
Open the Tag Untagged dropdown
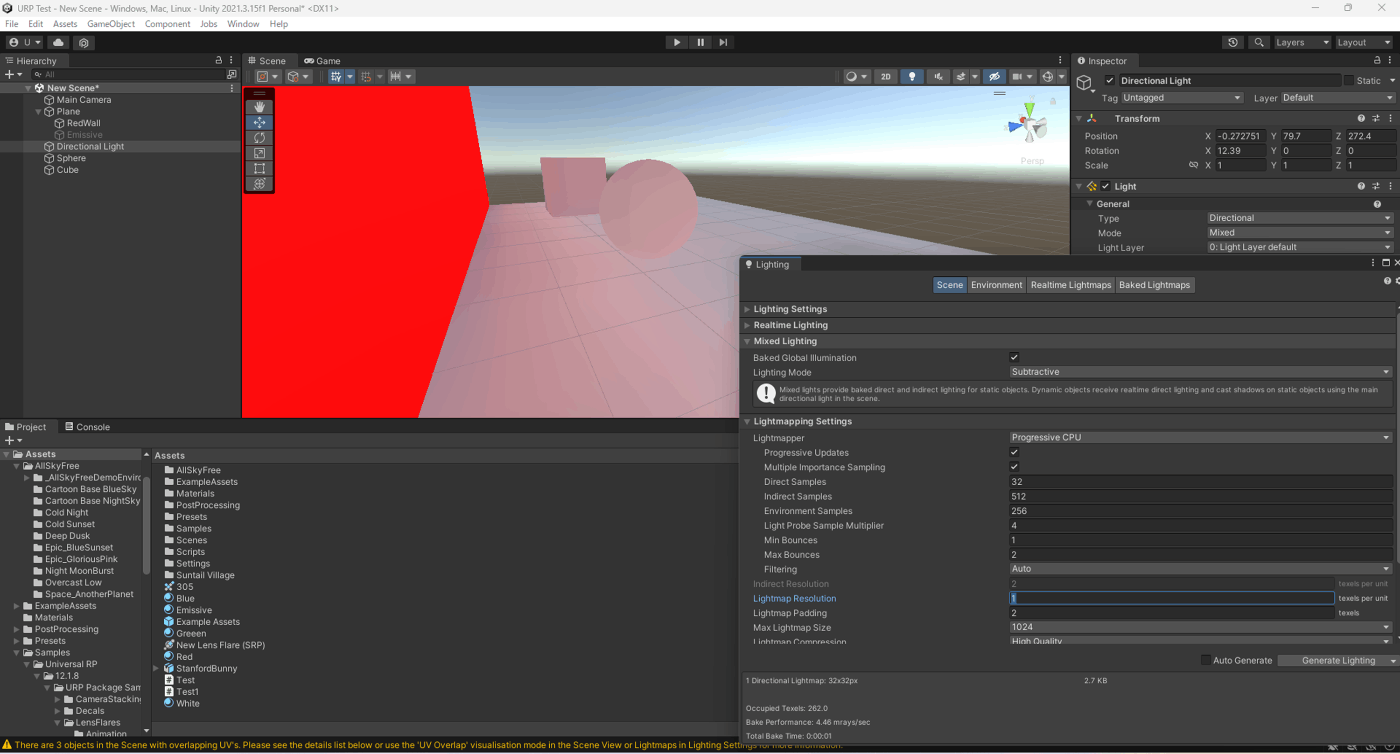(x=1182, y=98)
